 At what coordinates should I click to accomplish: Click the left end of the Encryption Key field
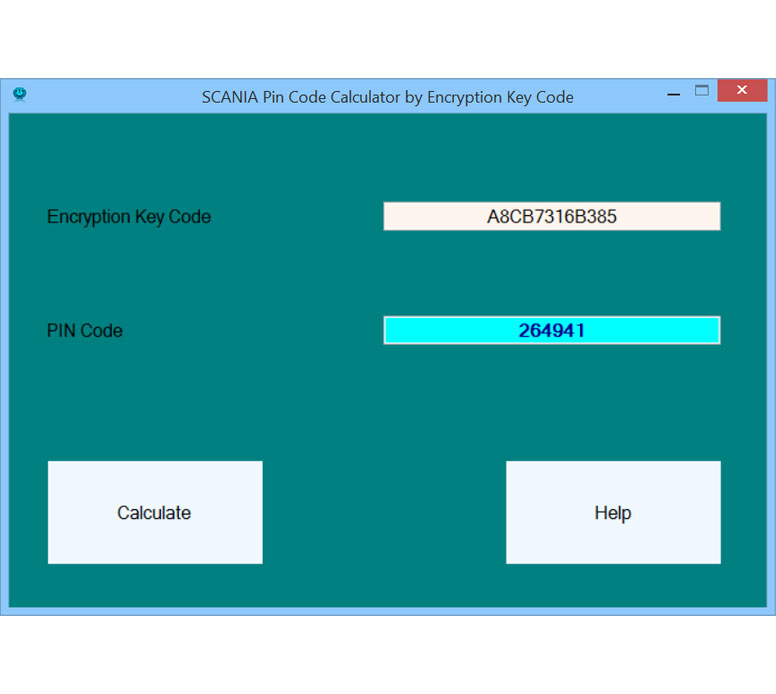click(x=395, y=216)
